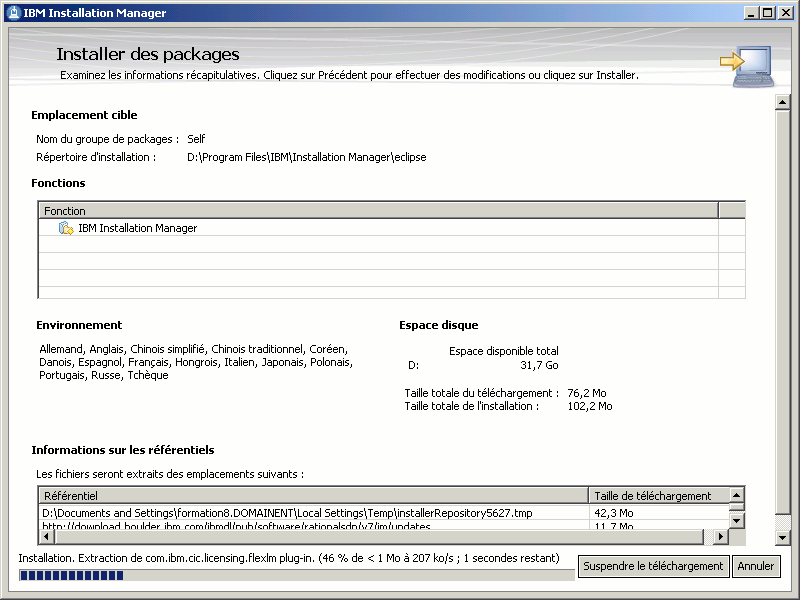Click repository table scroll left arrow
The image size is (800, 600).
point(46,537)
